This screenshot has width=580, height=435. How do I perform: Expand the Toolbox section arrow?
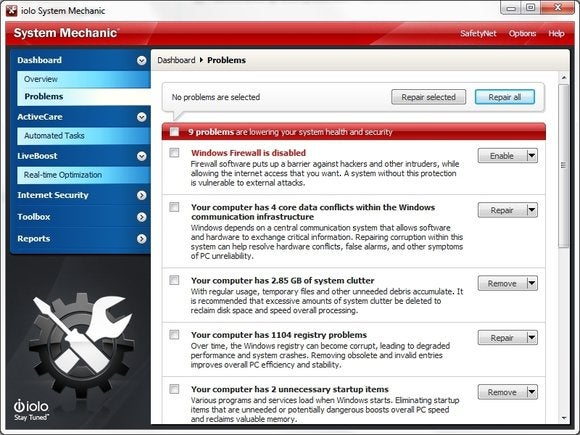141,217
